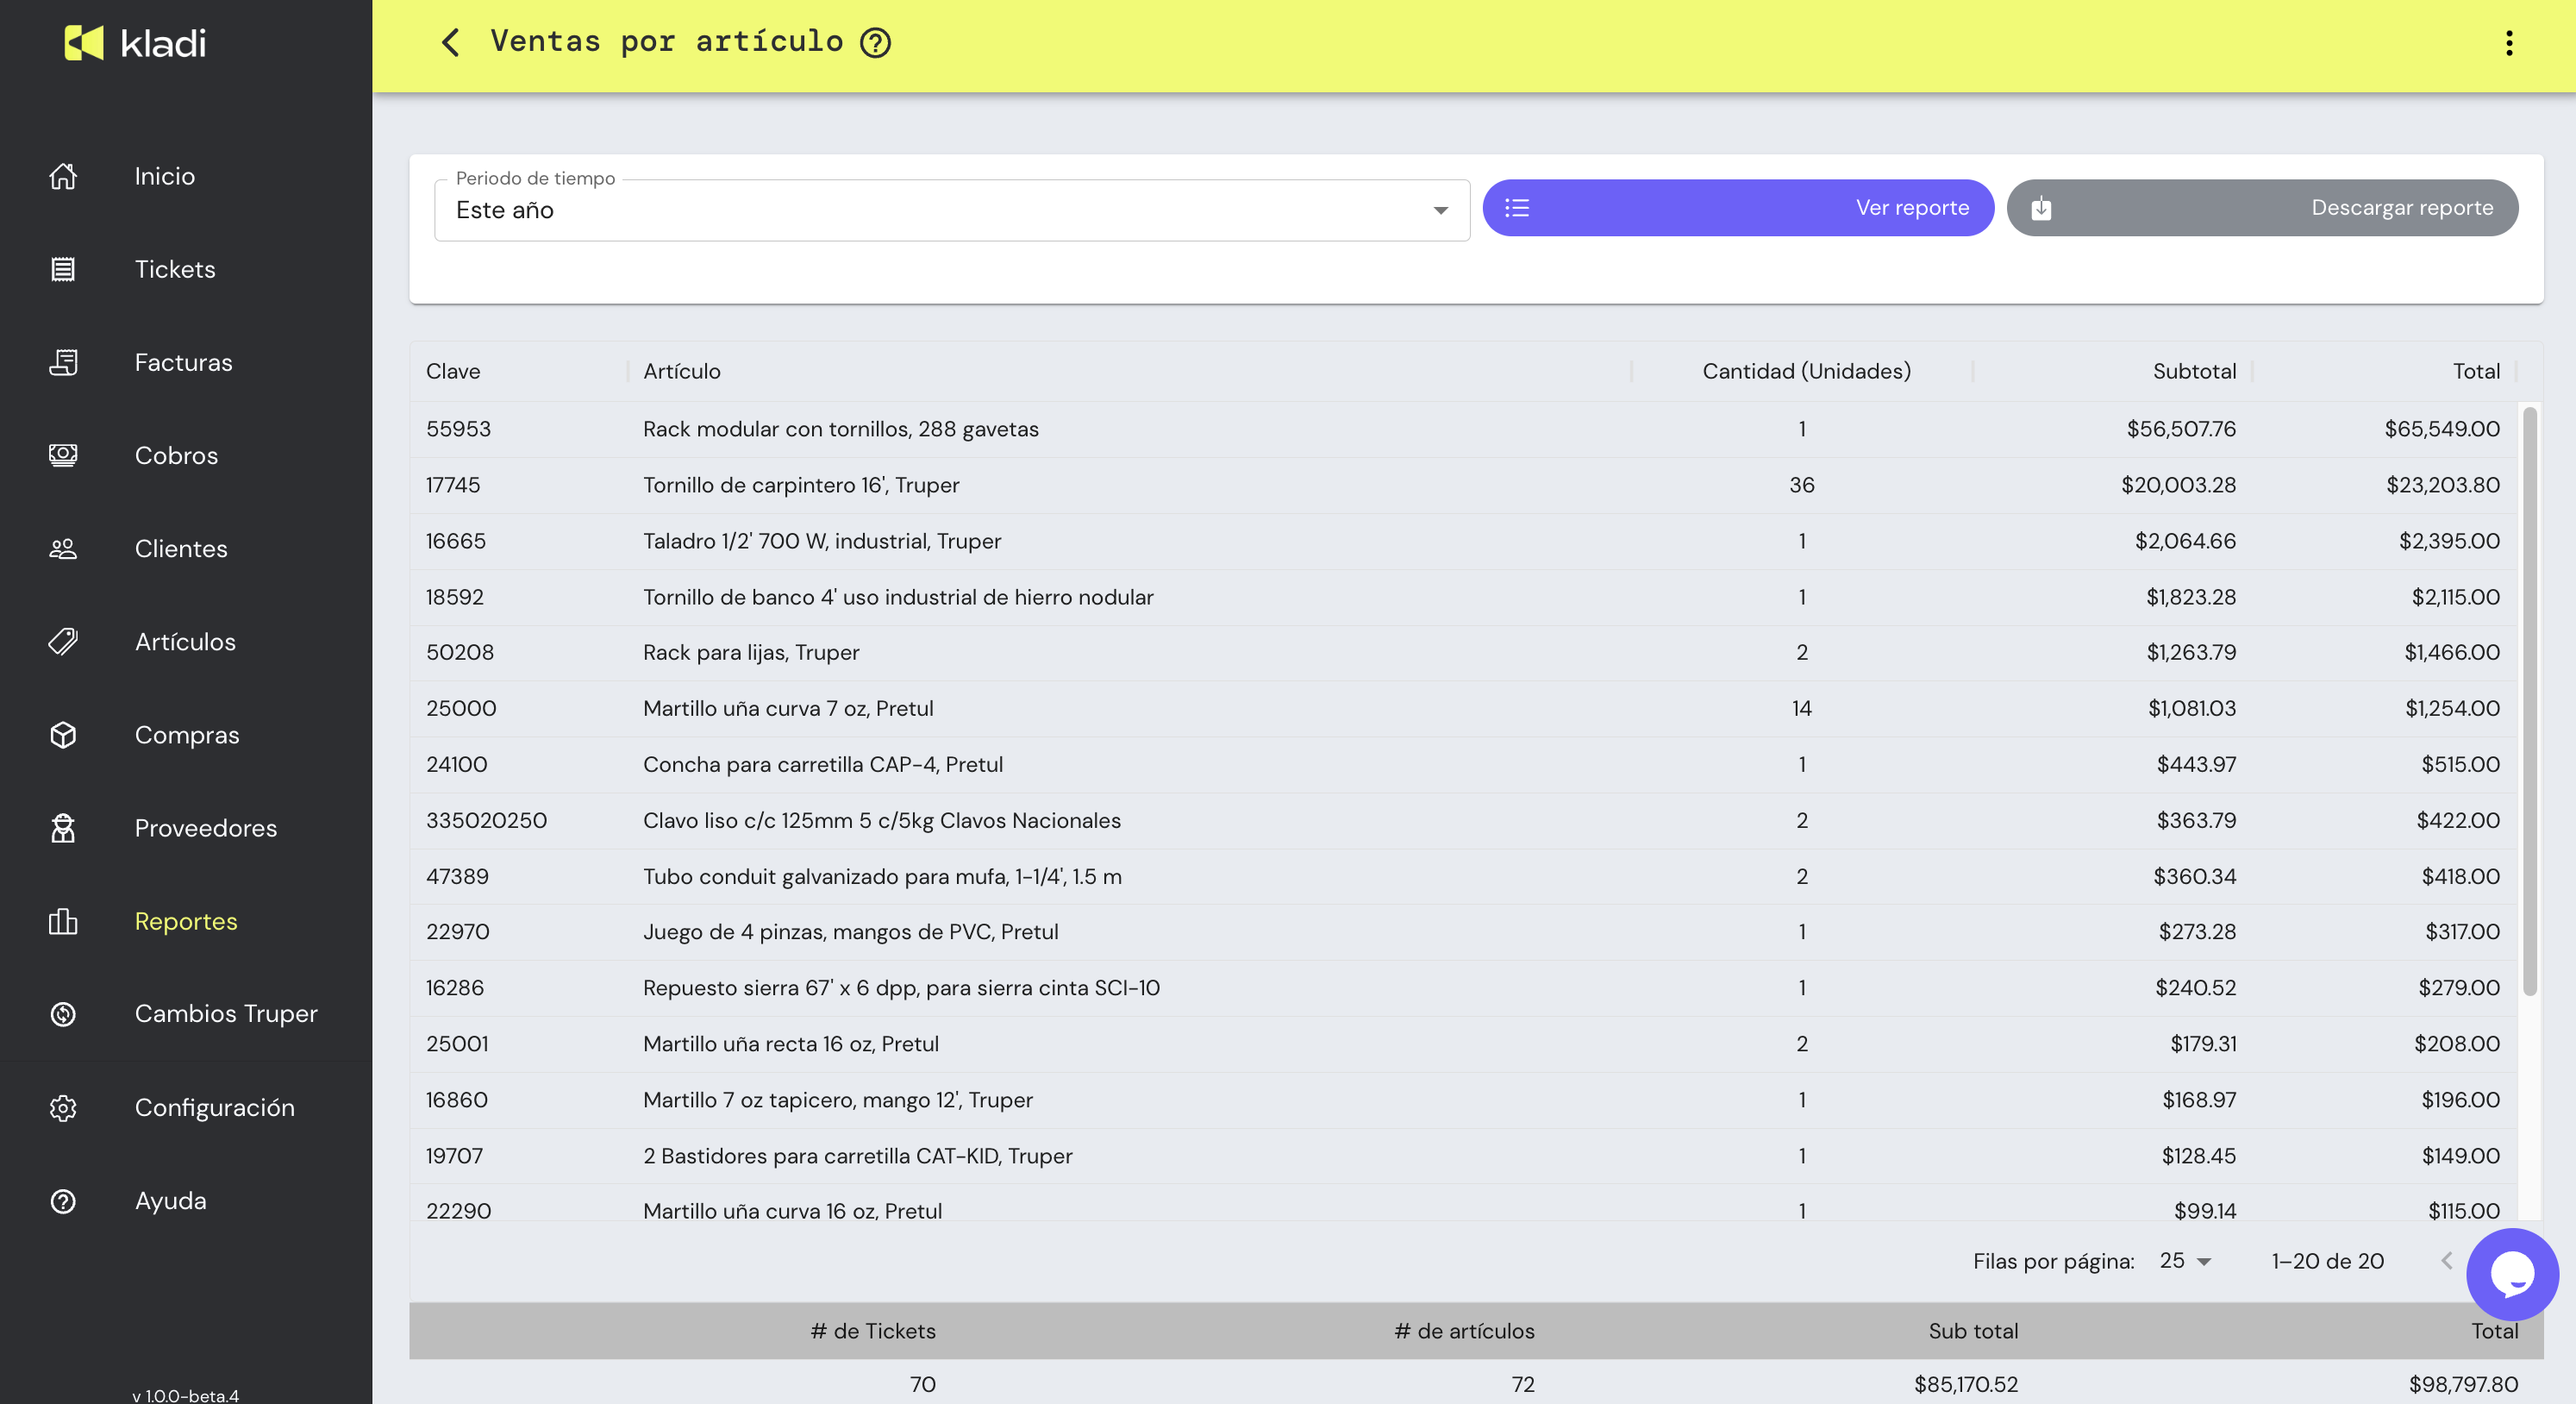This screenshot has width=2576, height=1404.
Task: Go to the Clientes section
Action: point(181,548)
